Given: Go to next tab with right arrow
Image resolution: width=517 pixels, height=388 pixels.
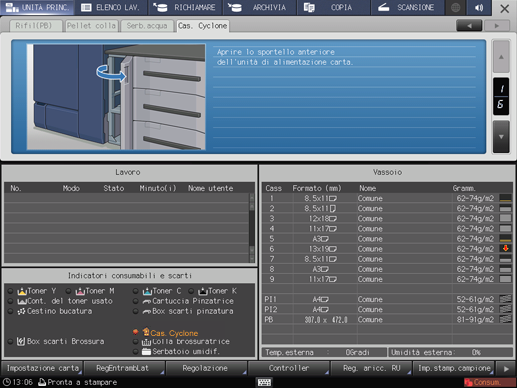Looking at the screenshot, I should (x=497, y=25).
